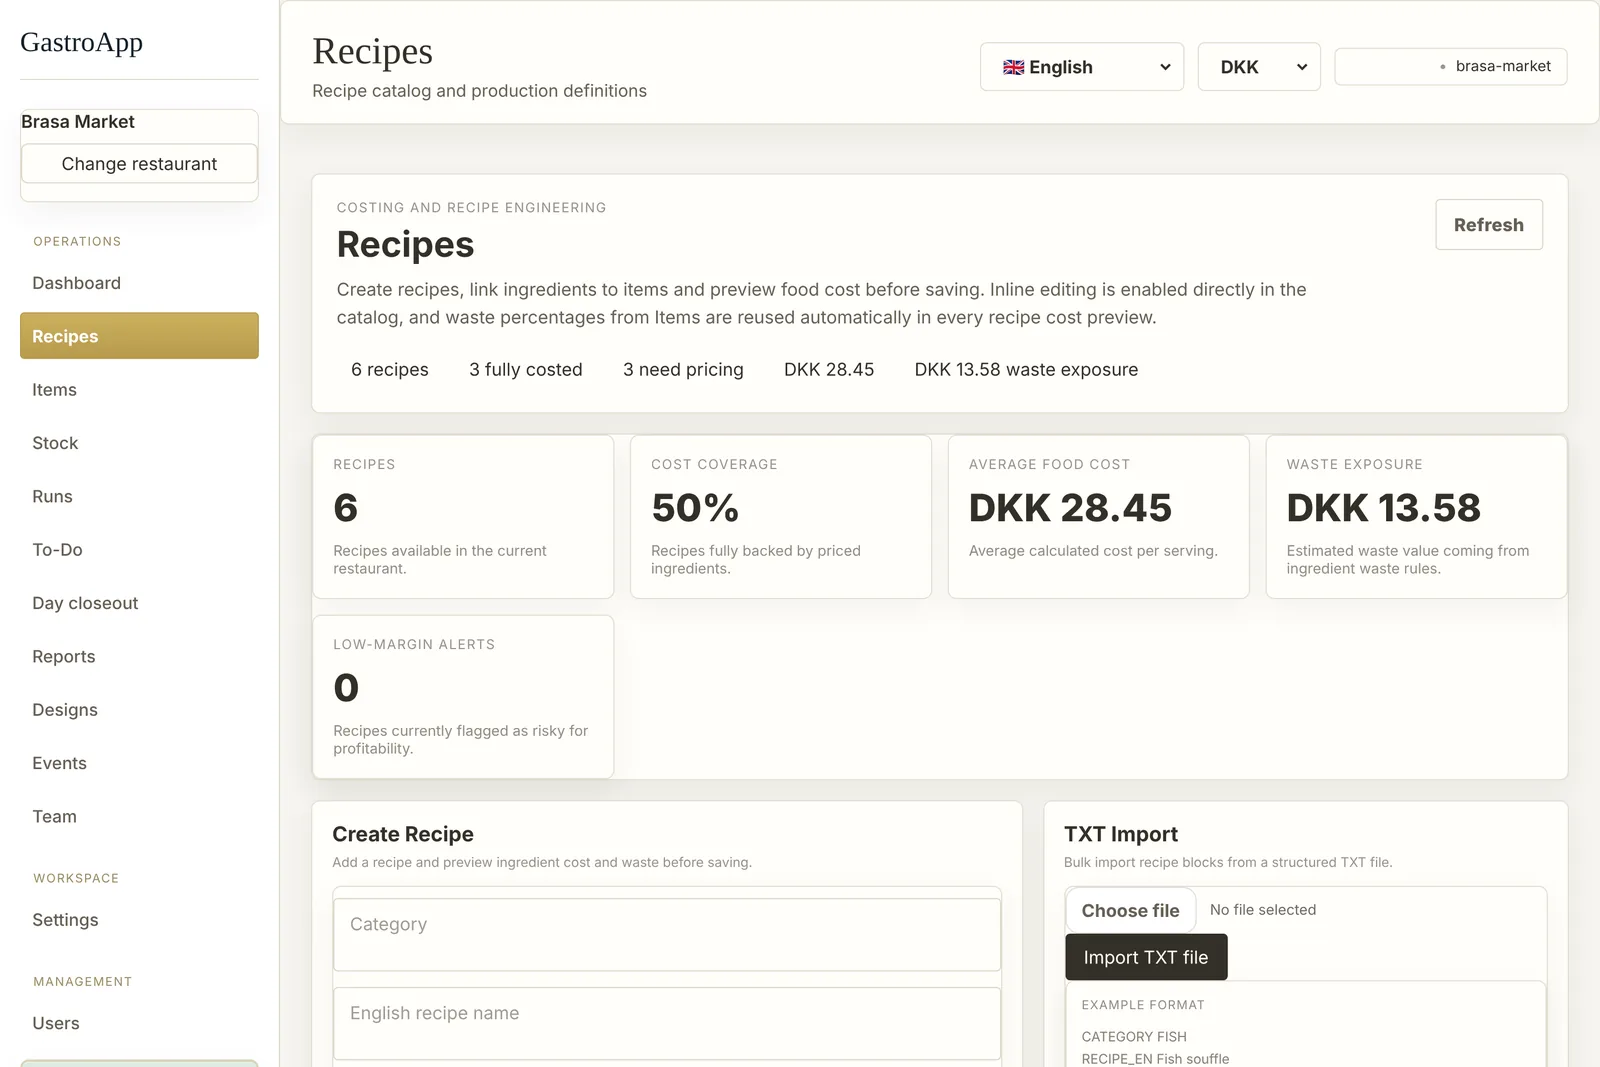This screenshot has height=1067, width=1600.
Task: Click the Category input field
Action: click(667, 934)
